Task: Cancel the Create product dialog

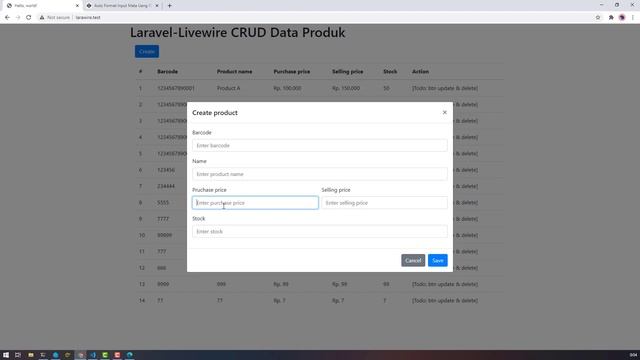Action: pos(413,260)
